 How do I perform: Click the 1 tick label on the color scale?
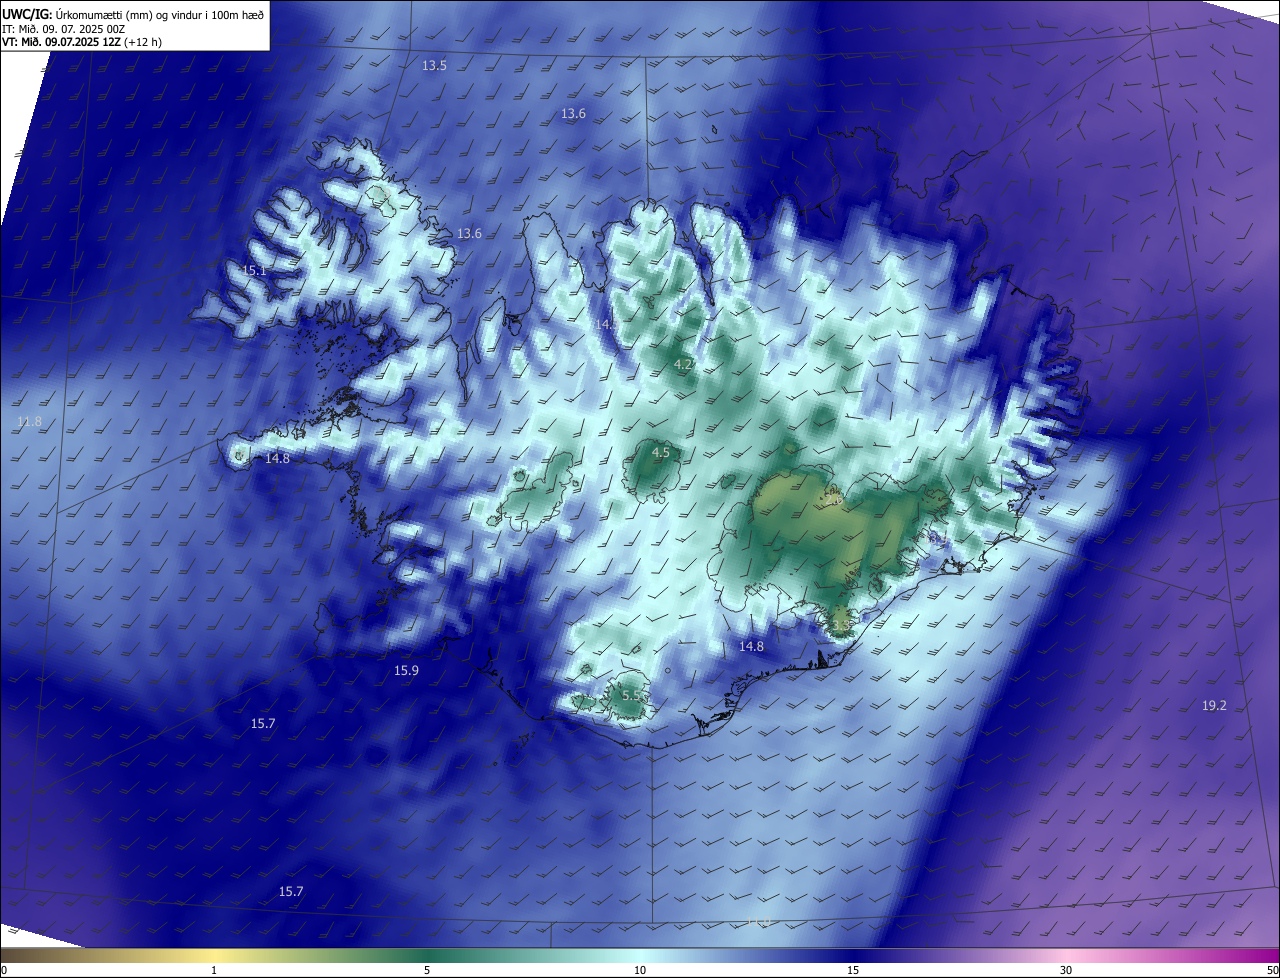(x=214, y=970)
